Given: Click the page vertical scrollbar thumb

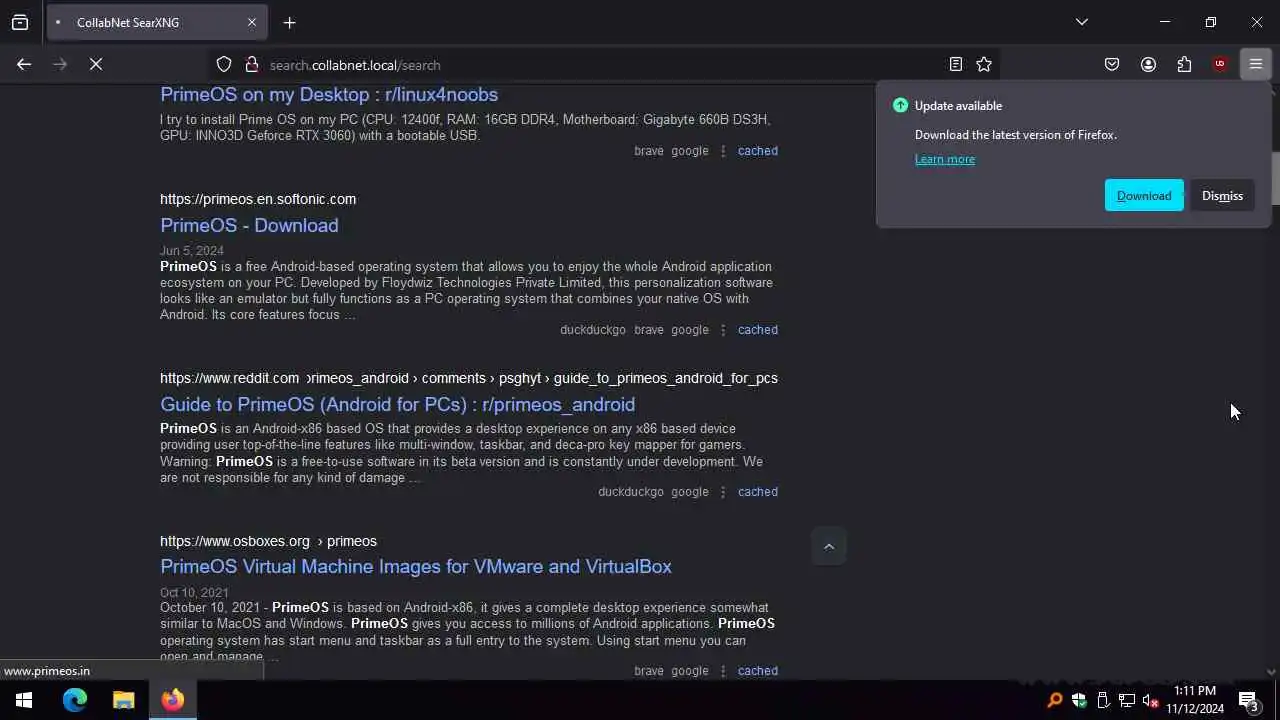Looking at the screenshot, I should click(x=1274, y=178).
